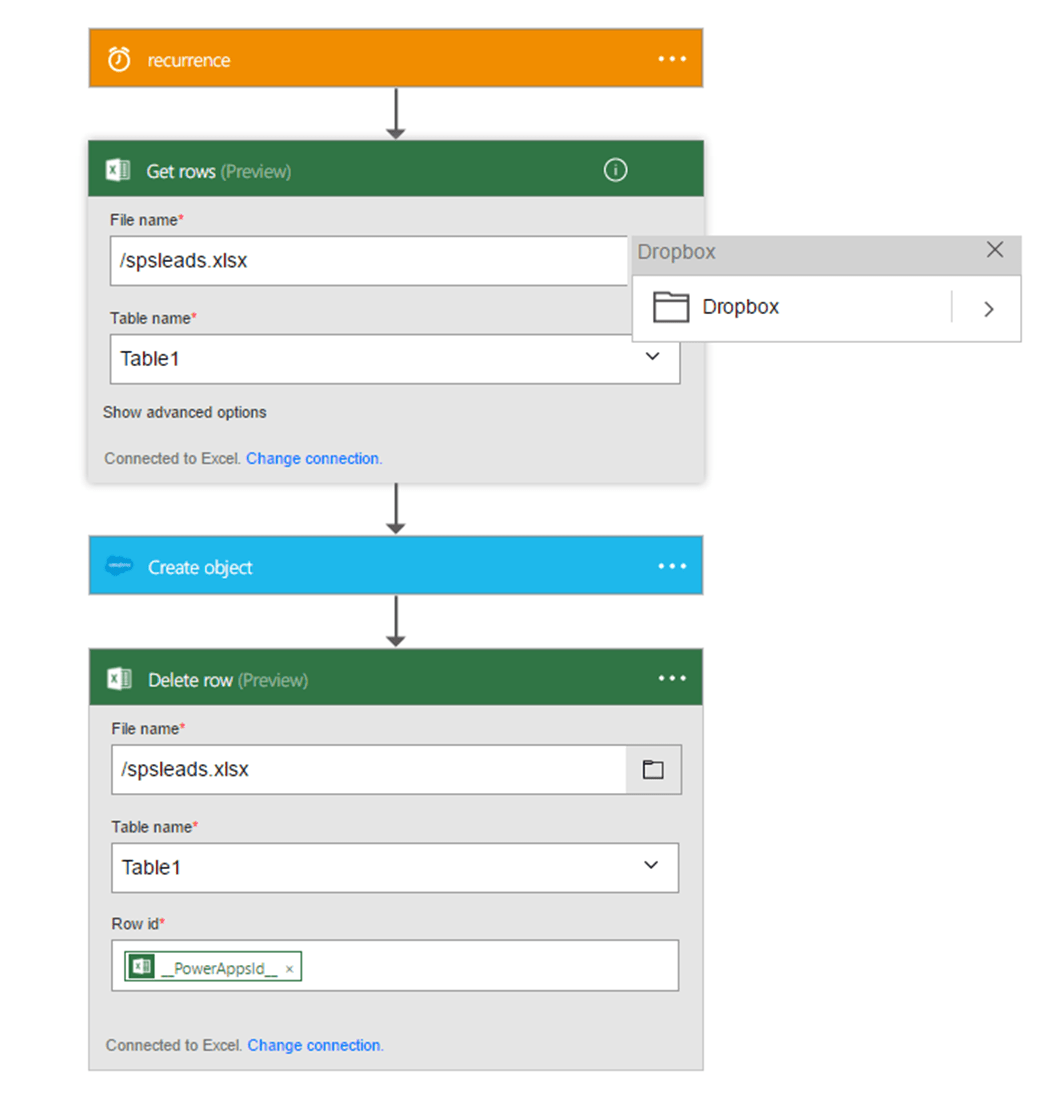Show advanced options for Get rows

185,412
